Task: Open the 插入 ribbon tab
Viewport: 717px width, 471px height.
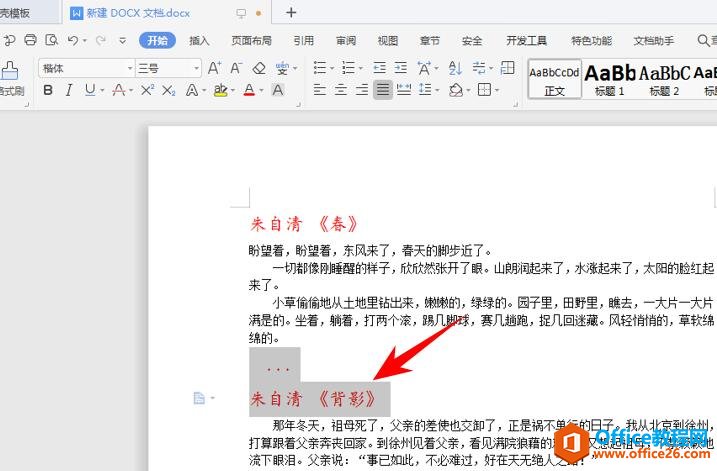Action: [199, 41]
